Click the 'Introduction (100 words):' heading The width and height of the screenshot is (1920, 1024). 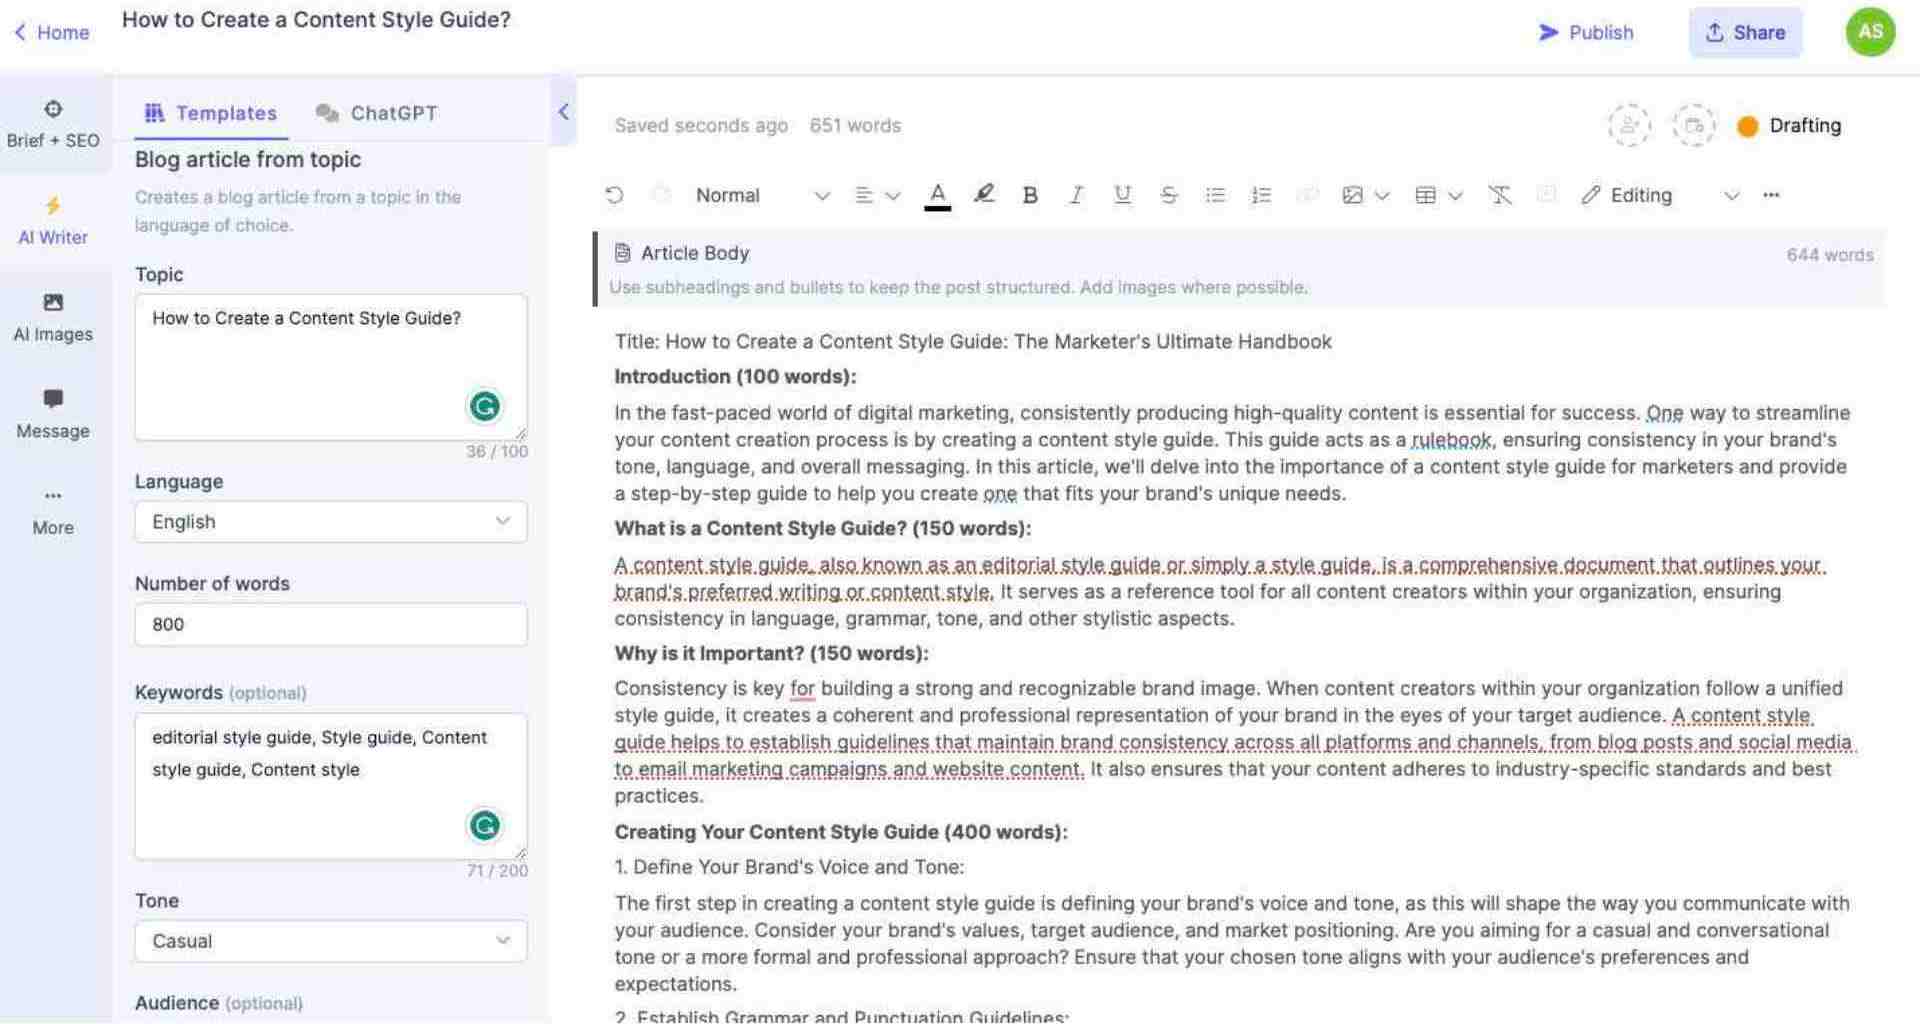click(735, 376)
